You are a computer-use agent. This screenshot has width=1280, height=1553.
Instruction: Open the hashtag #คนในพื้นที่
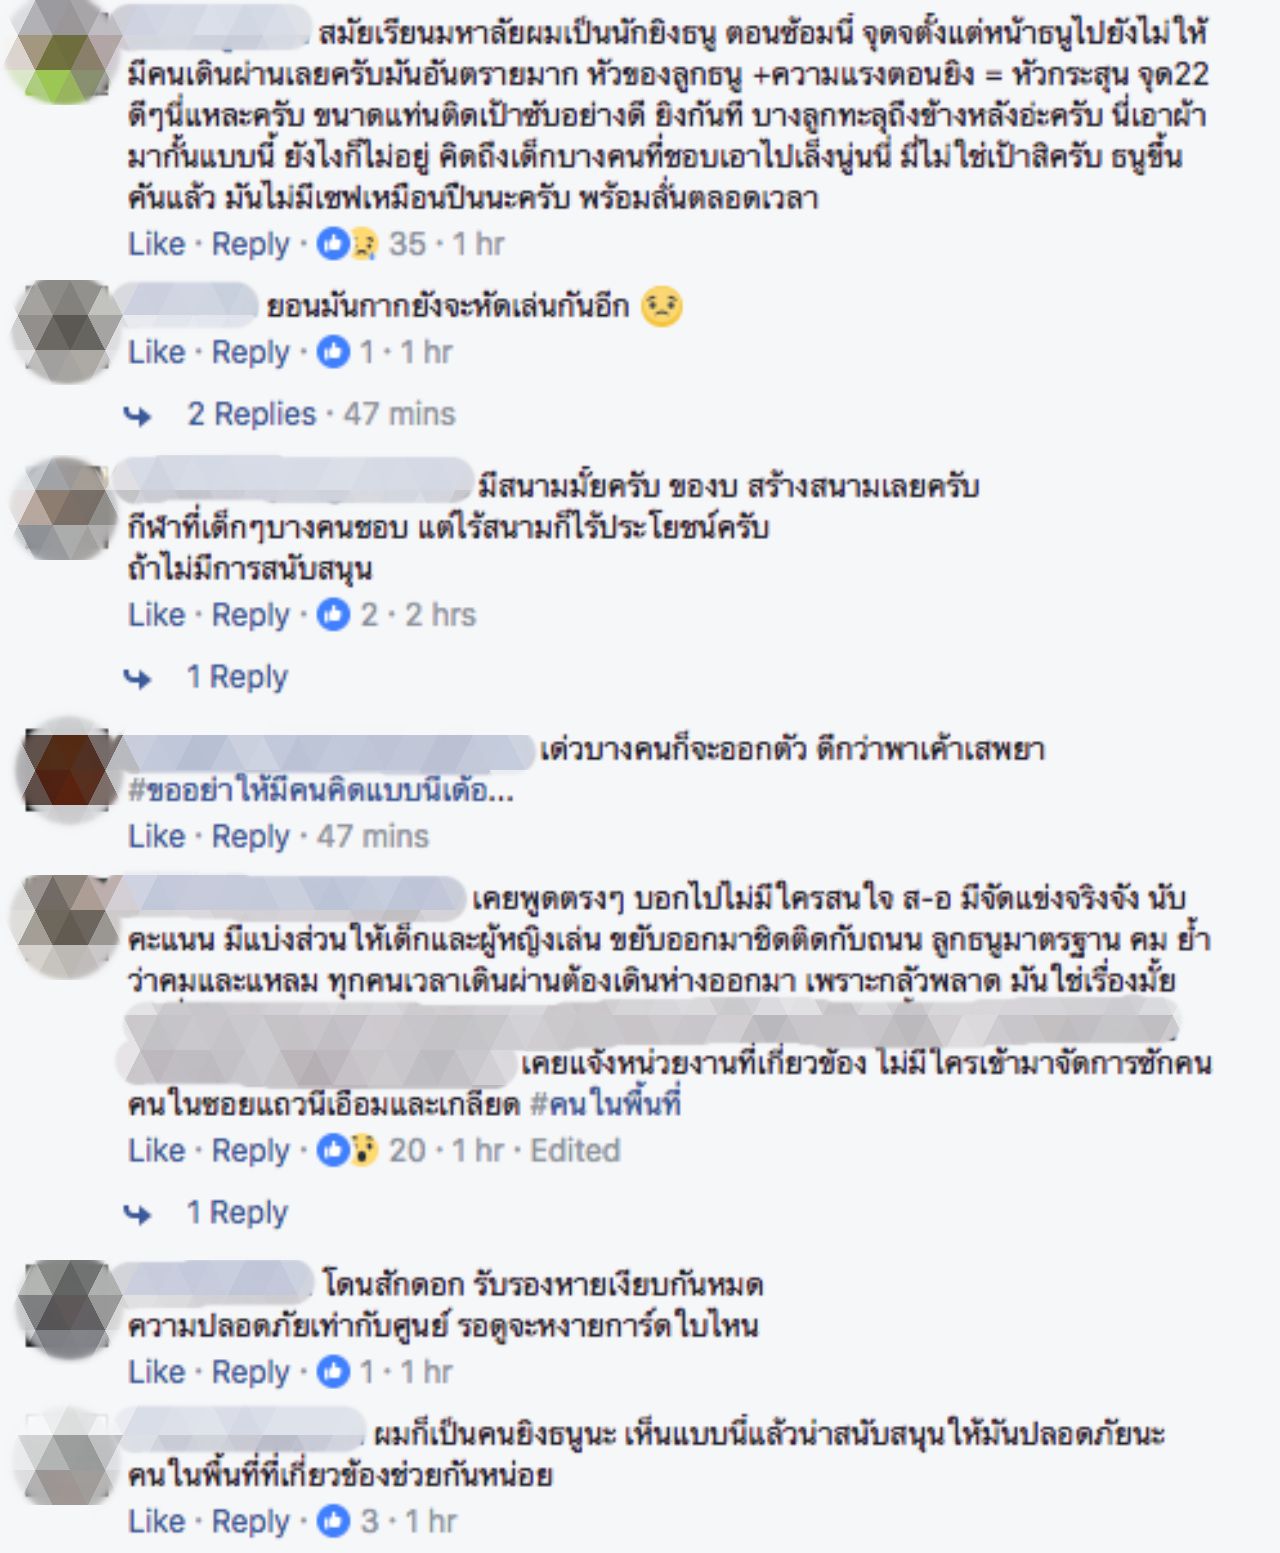[x=605, y=1104]
